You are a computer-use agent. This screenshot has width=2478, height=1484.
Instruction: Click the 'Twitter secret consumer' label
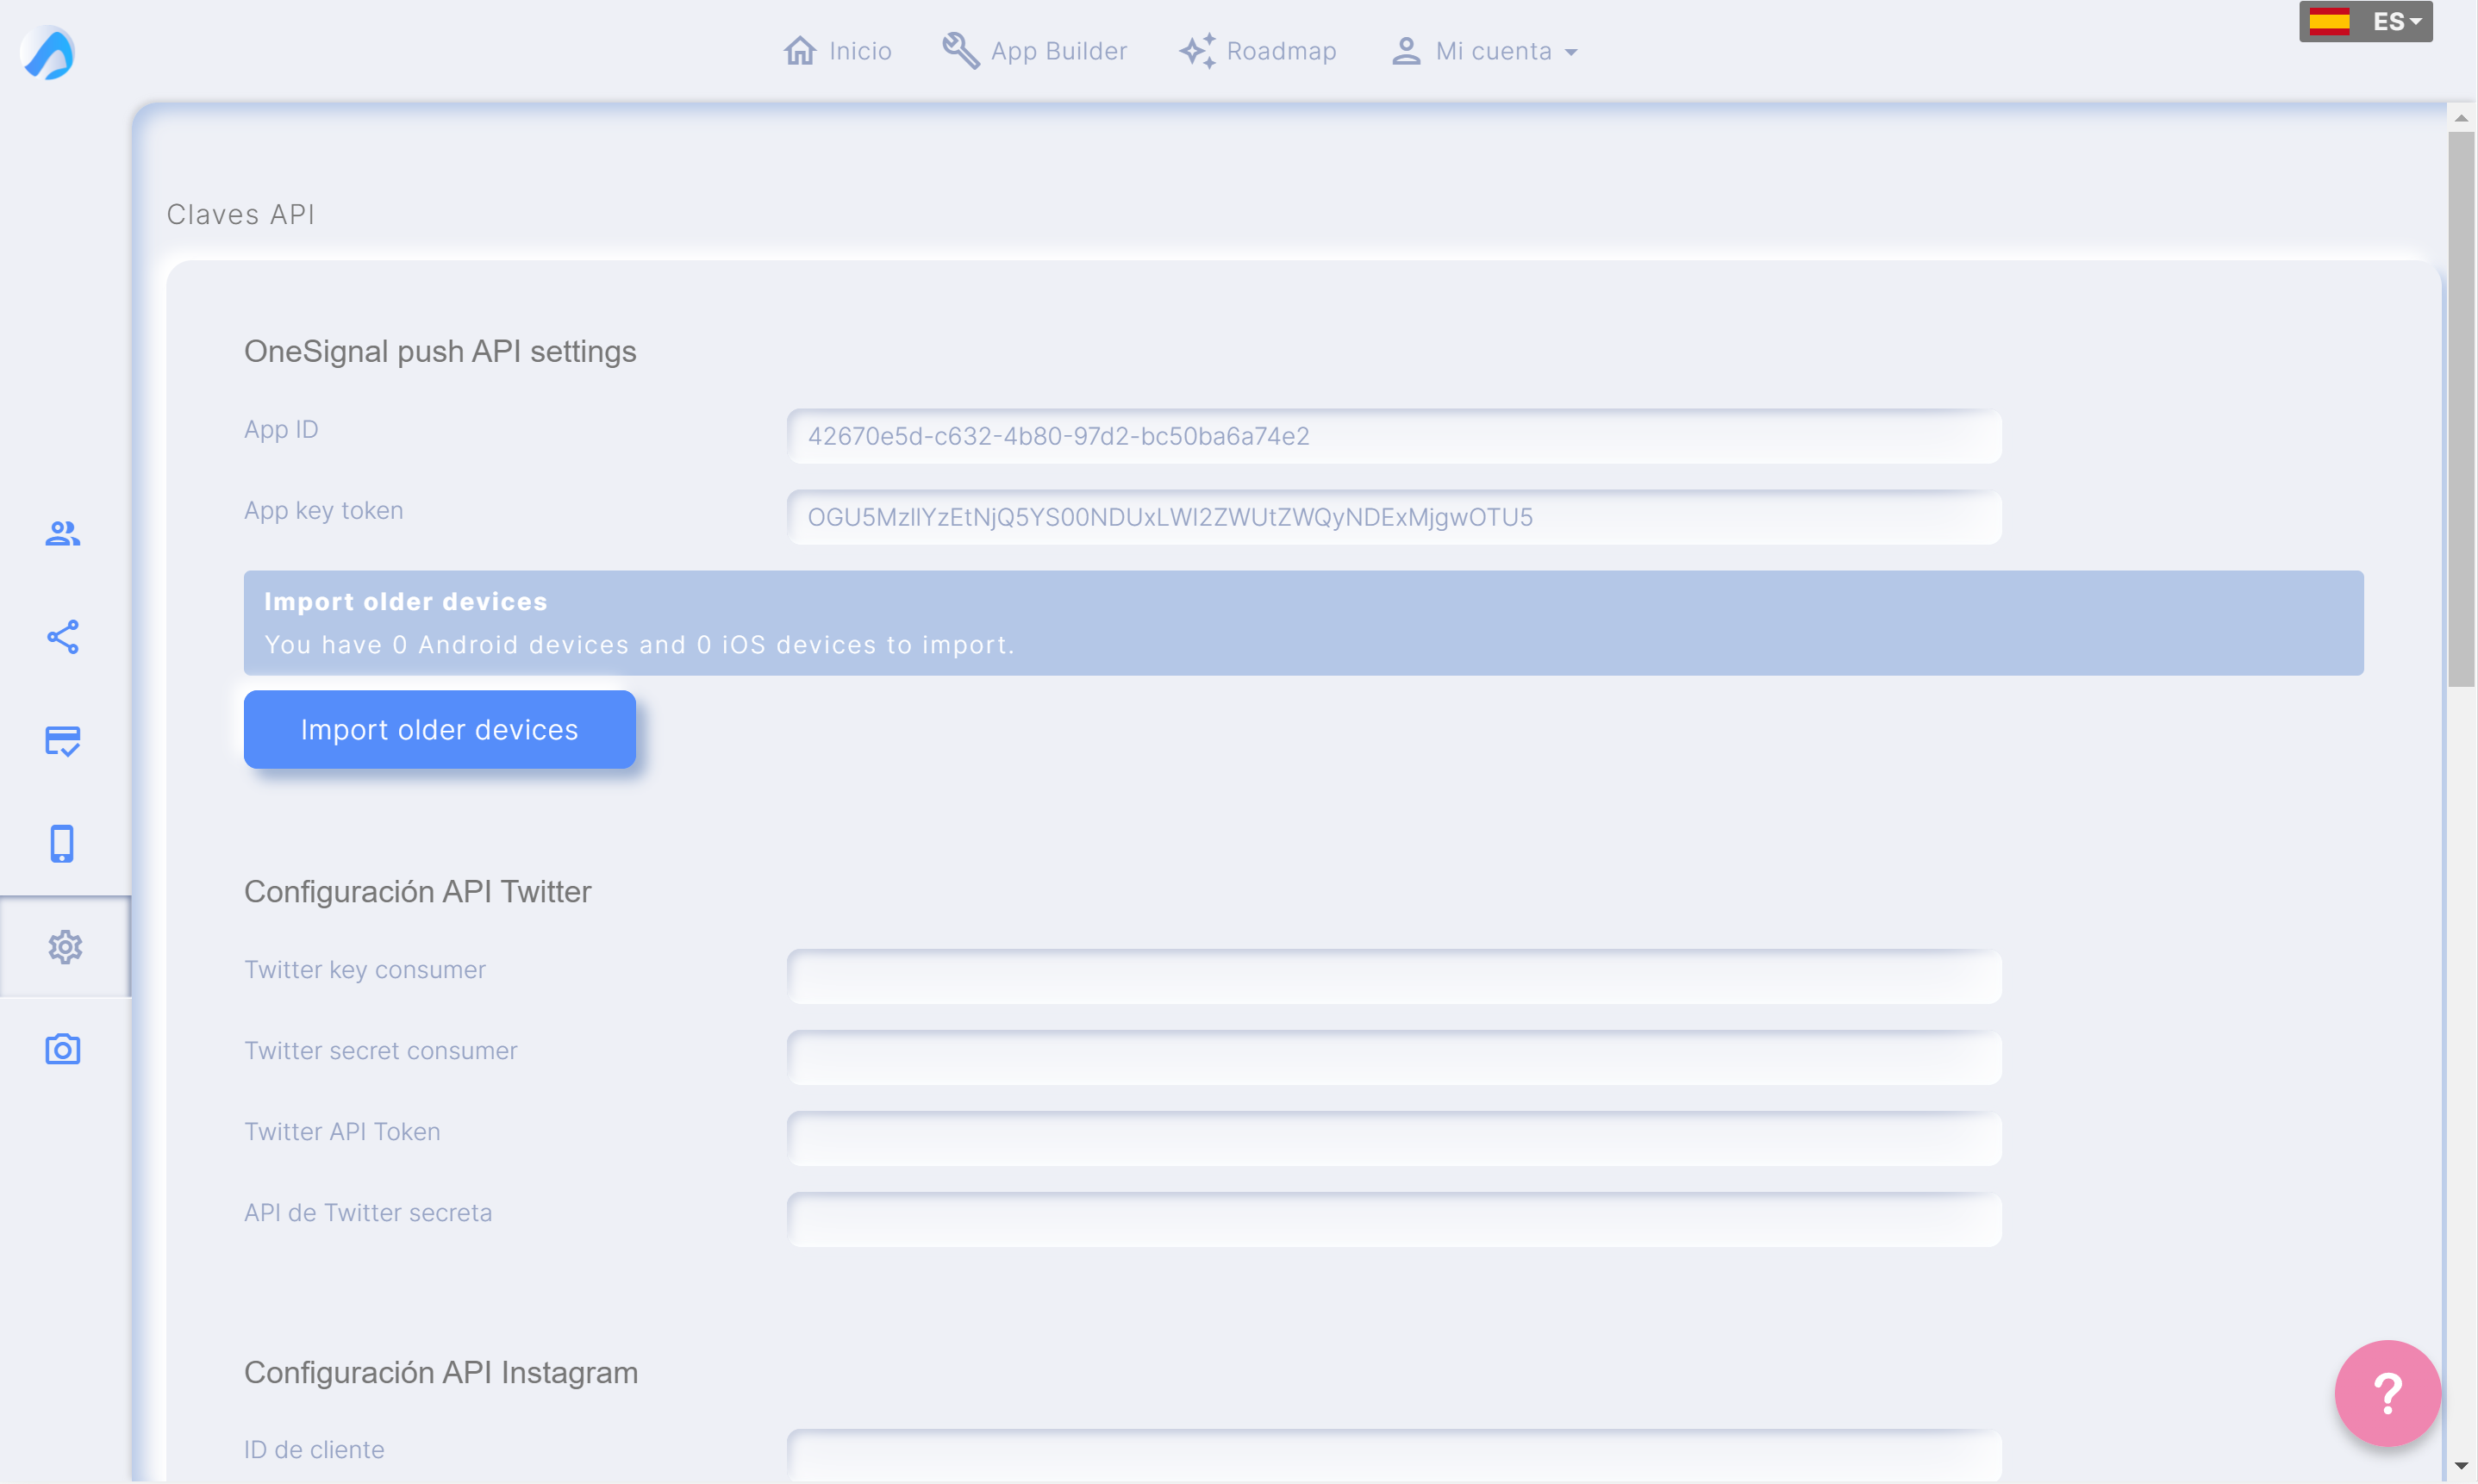pos(381,1050)
